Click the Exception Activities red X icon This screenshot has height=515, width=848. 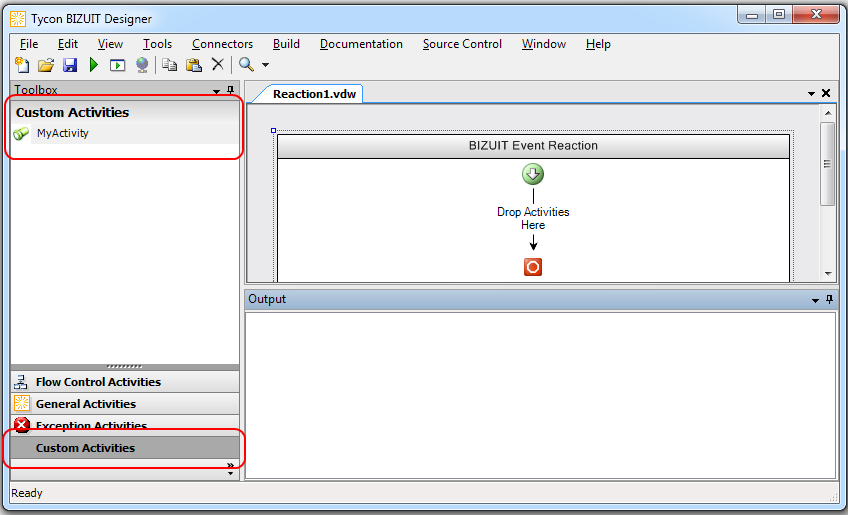pos(22,426)
